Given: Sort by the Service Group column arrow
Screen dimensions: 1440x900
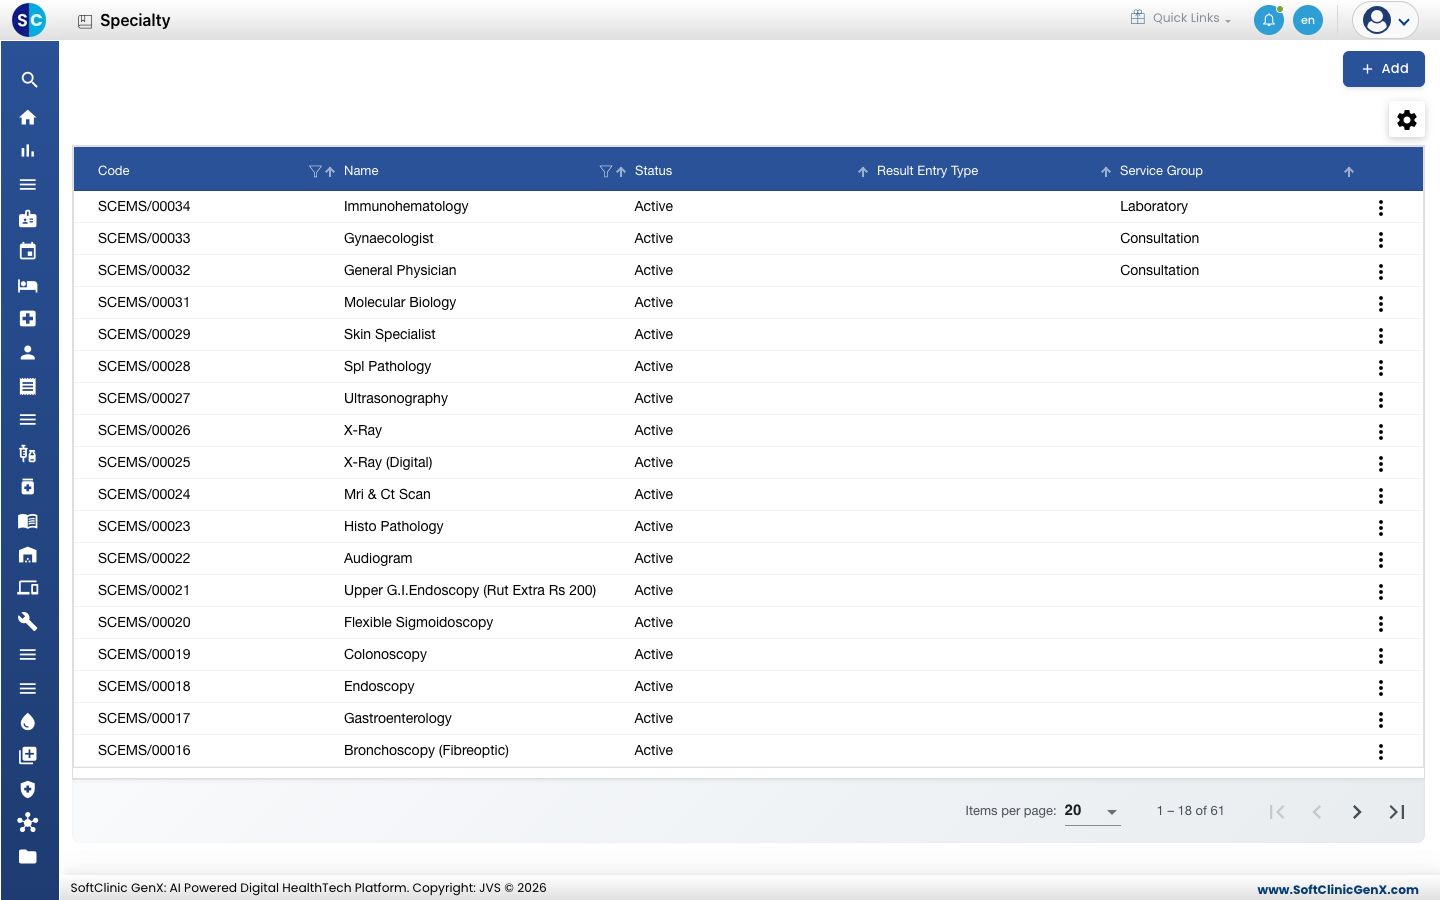Looking at the screenshot, I should pyautogui.click(x=1349, y=172).
